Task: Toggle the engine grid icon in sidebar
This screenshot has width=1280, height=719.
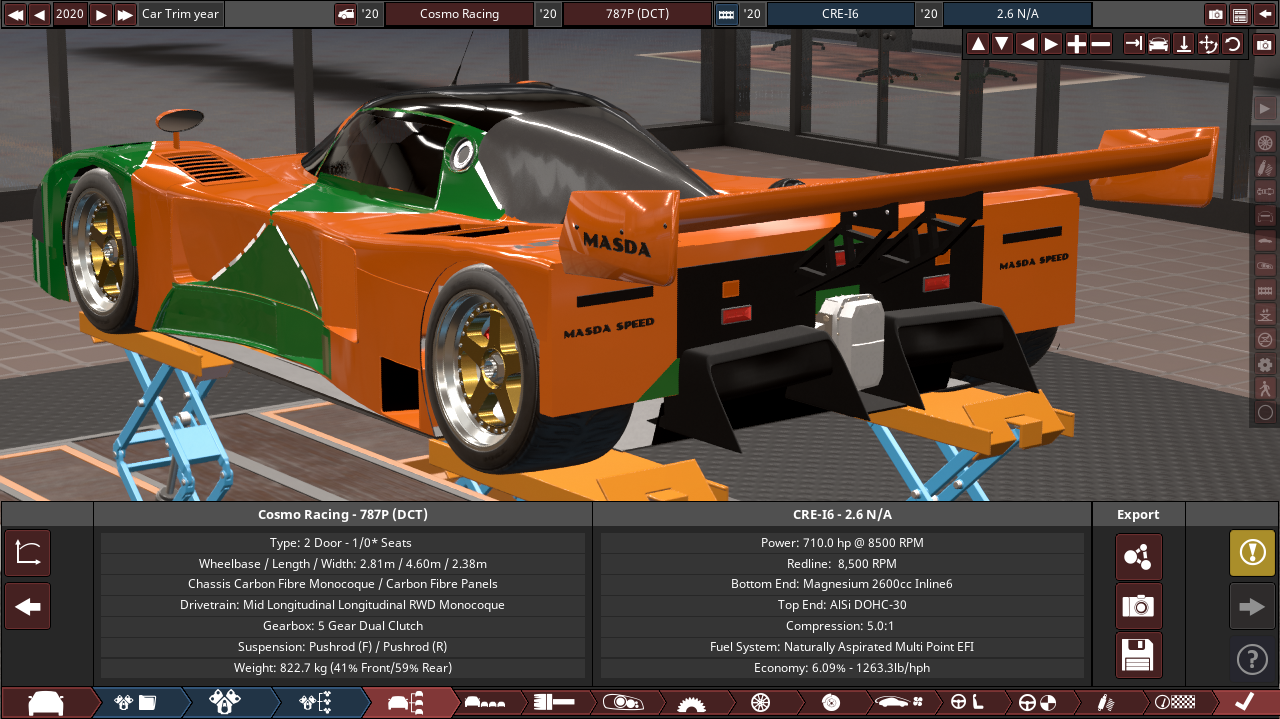Action: (1265, 290)
